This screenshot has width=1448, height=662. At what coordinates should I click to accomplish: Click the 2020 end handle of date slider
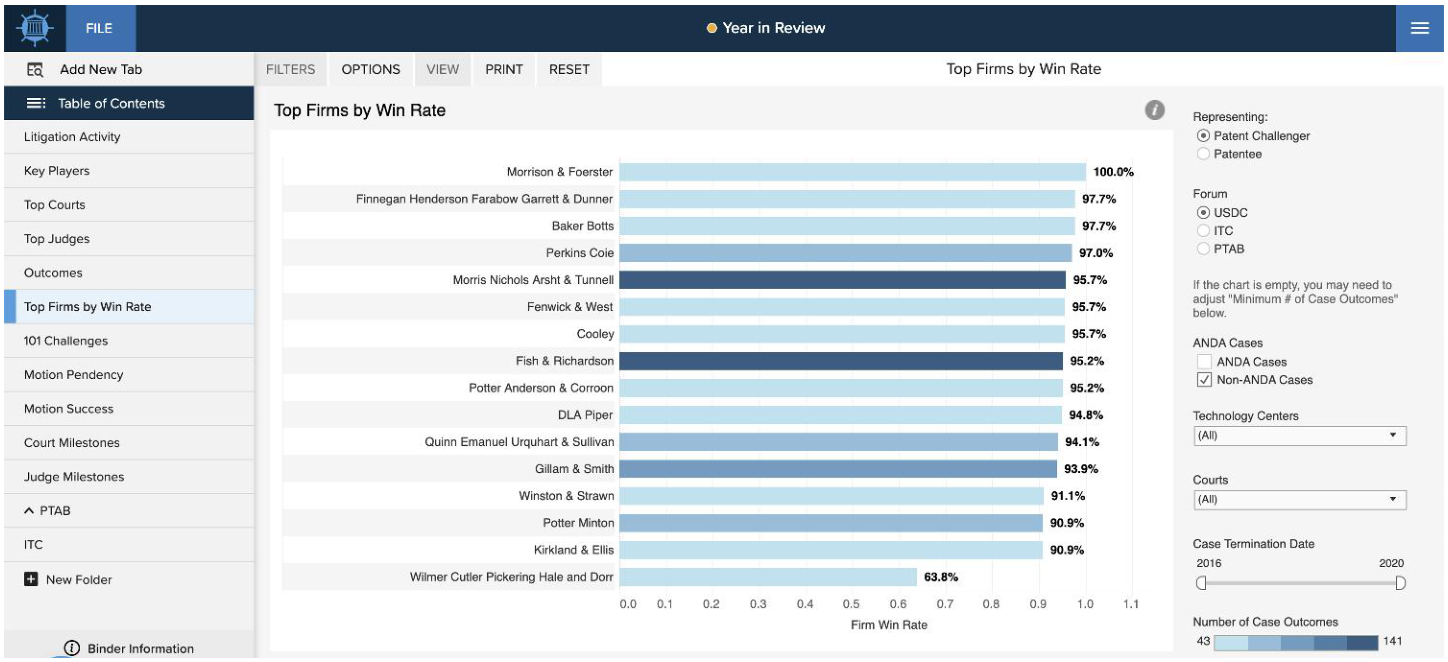(x=1400, y=583)
